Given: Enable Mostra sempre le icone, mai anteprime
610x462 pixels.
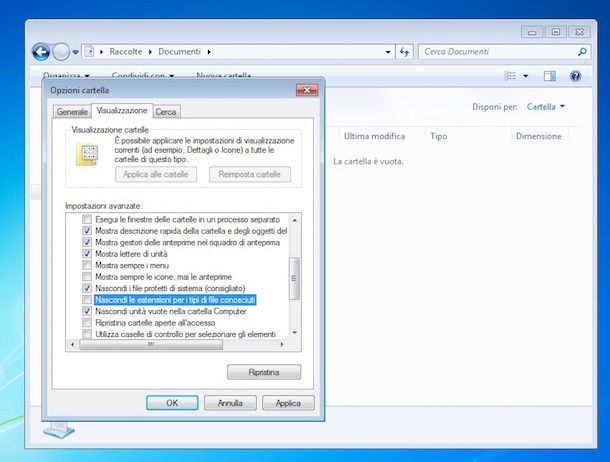Looking at the screenshot, I should (87, 276).
